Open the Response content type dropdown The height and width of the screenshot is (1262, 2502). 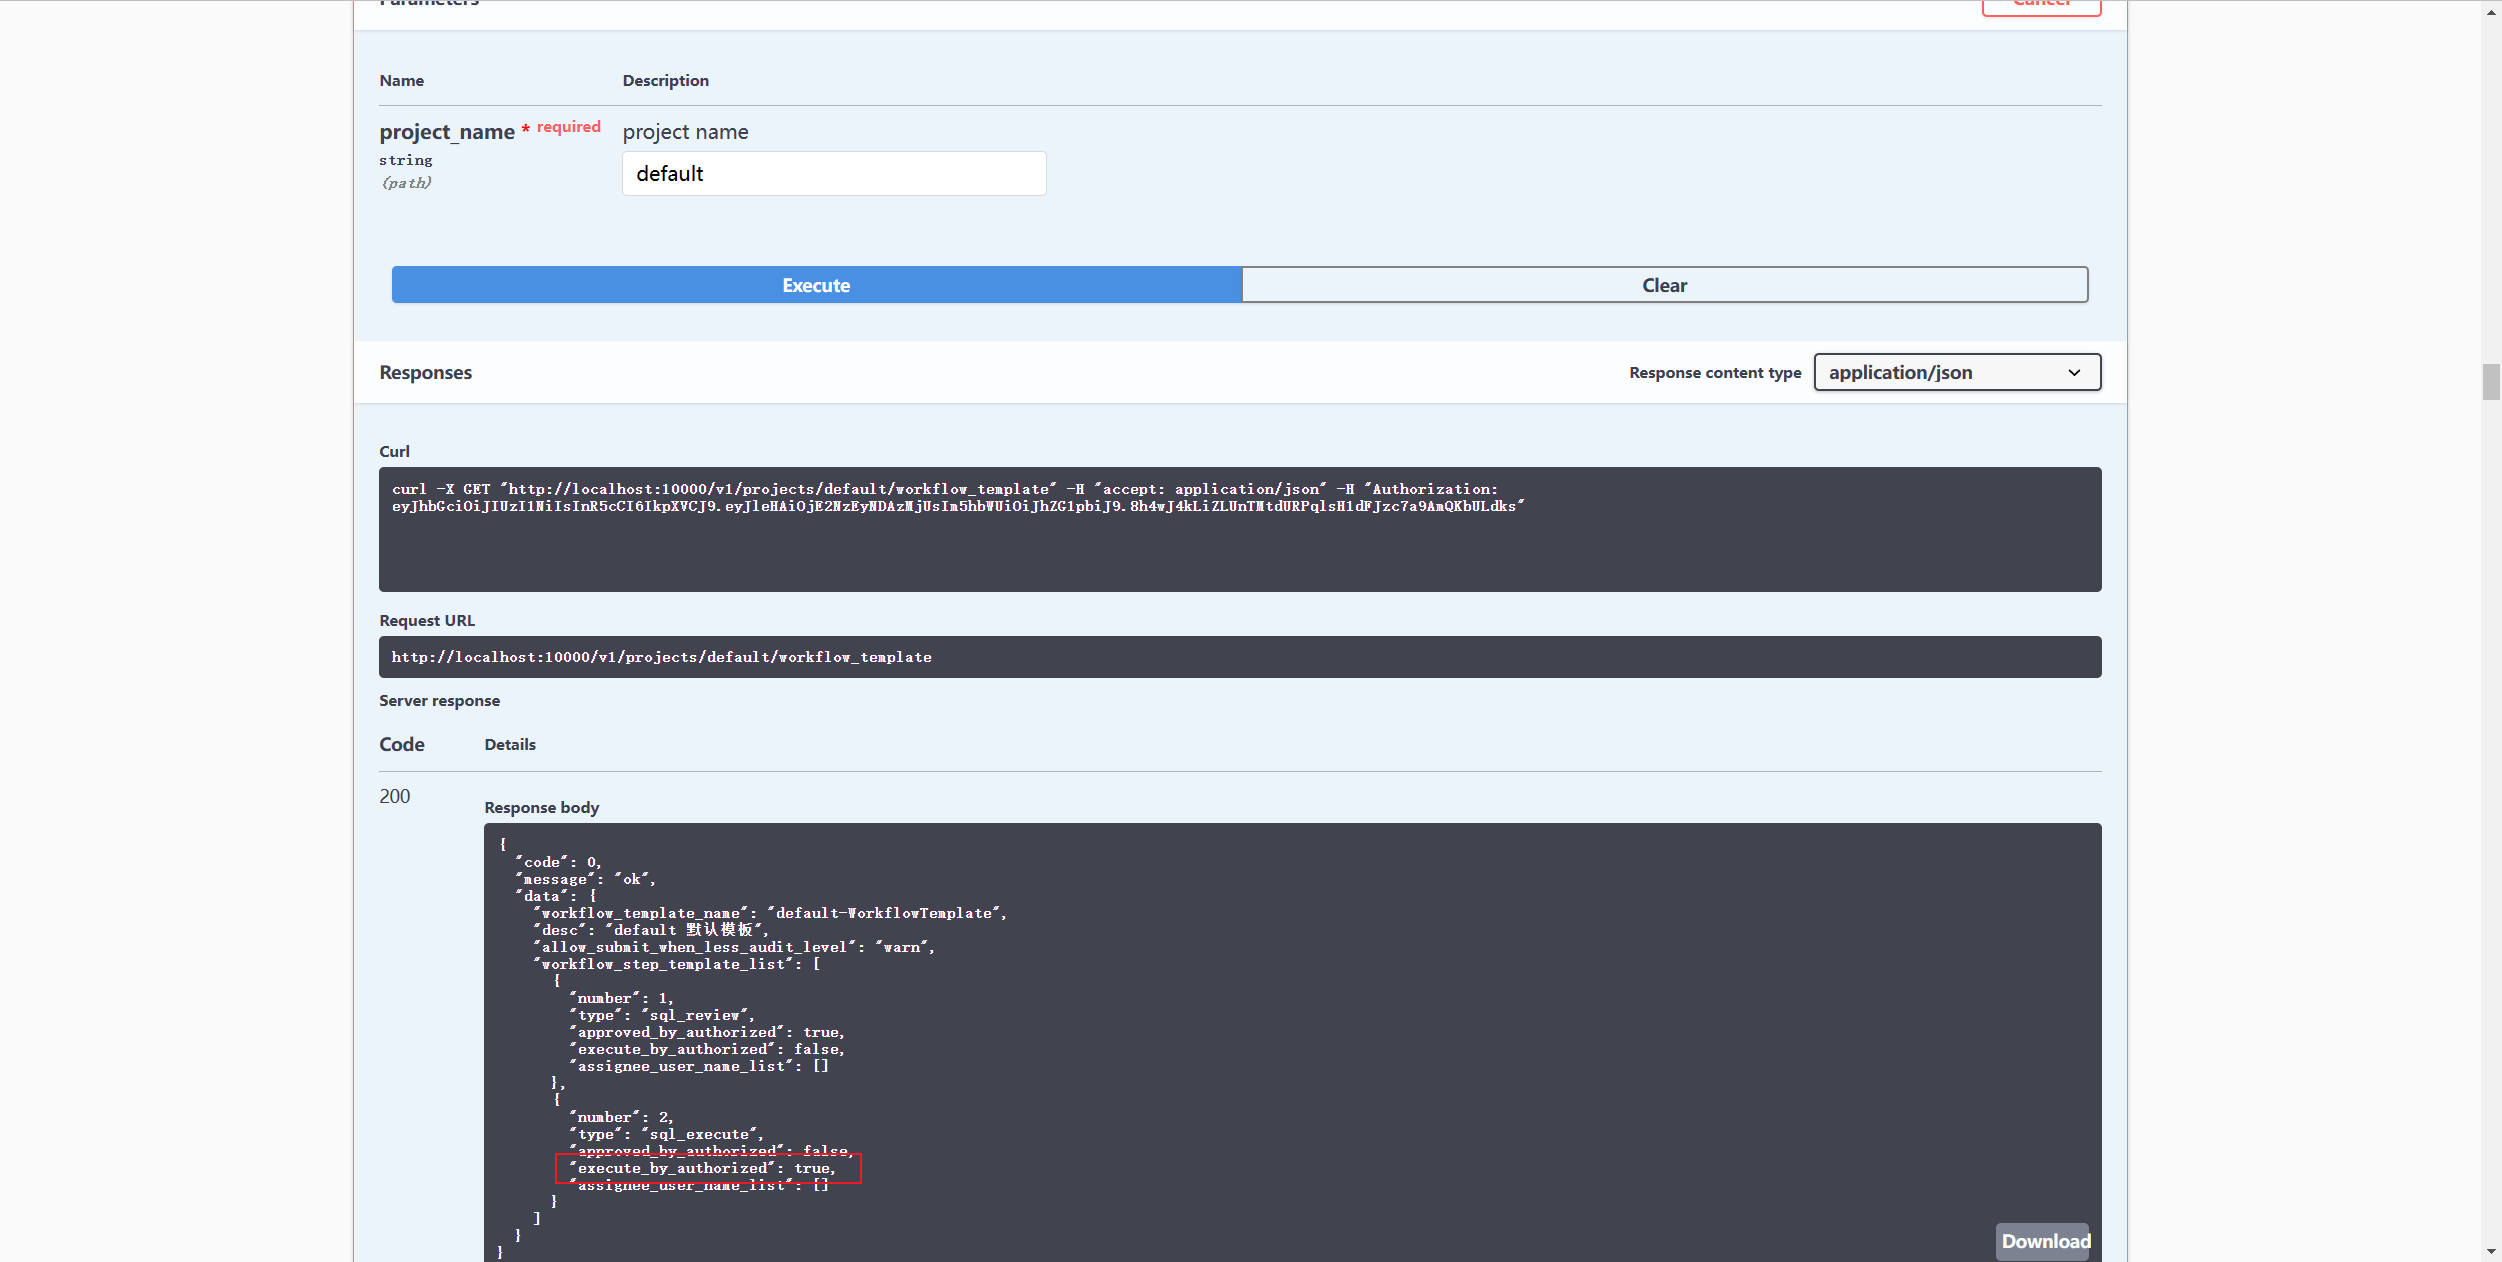pos(1955,372)
